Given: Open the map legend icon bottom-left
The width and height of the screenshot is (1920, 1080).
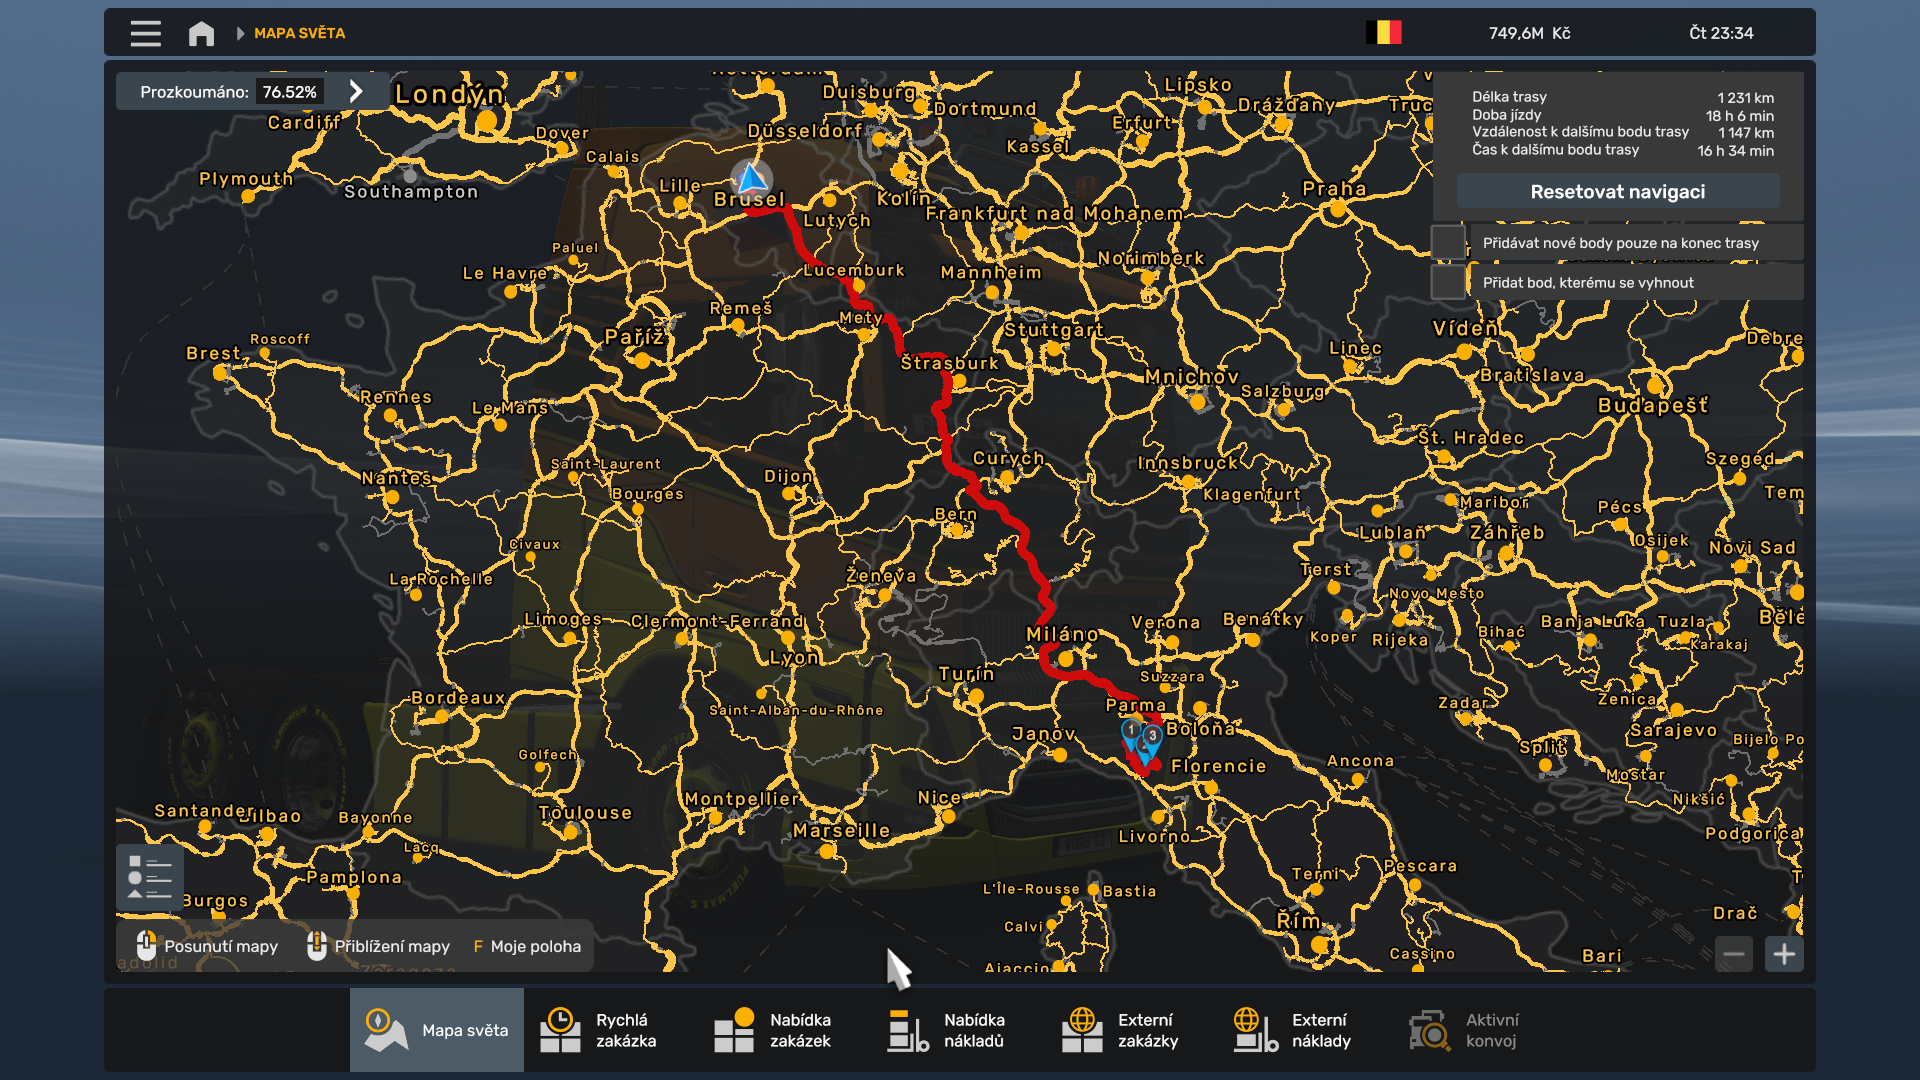Looking at the screenshot, I should [150, 877].
